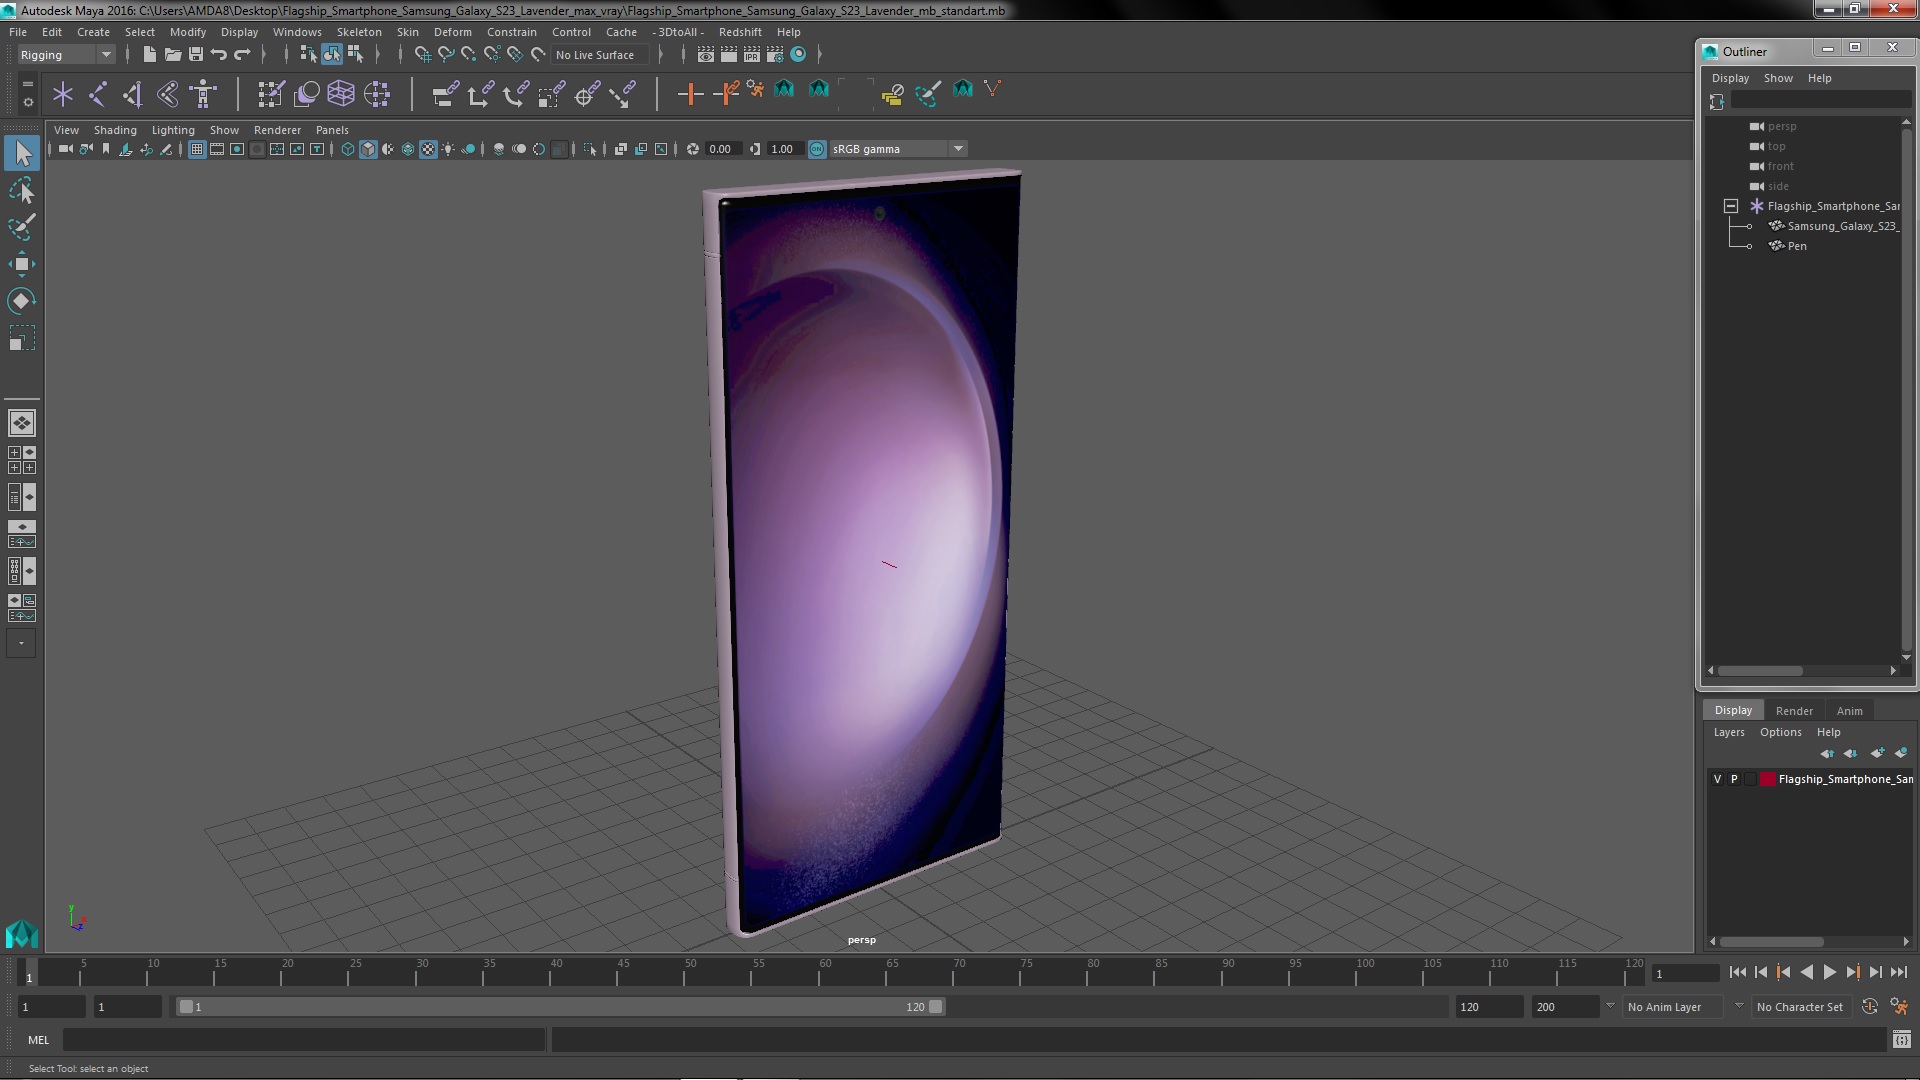Click the MEL script language toggle
1920x1080 pixels.
pos(38,1040)
